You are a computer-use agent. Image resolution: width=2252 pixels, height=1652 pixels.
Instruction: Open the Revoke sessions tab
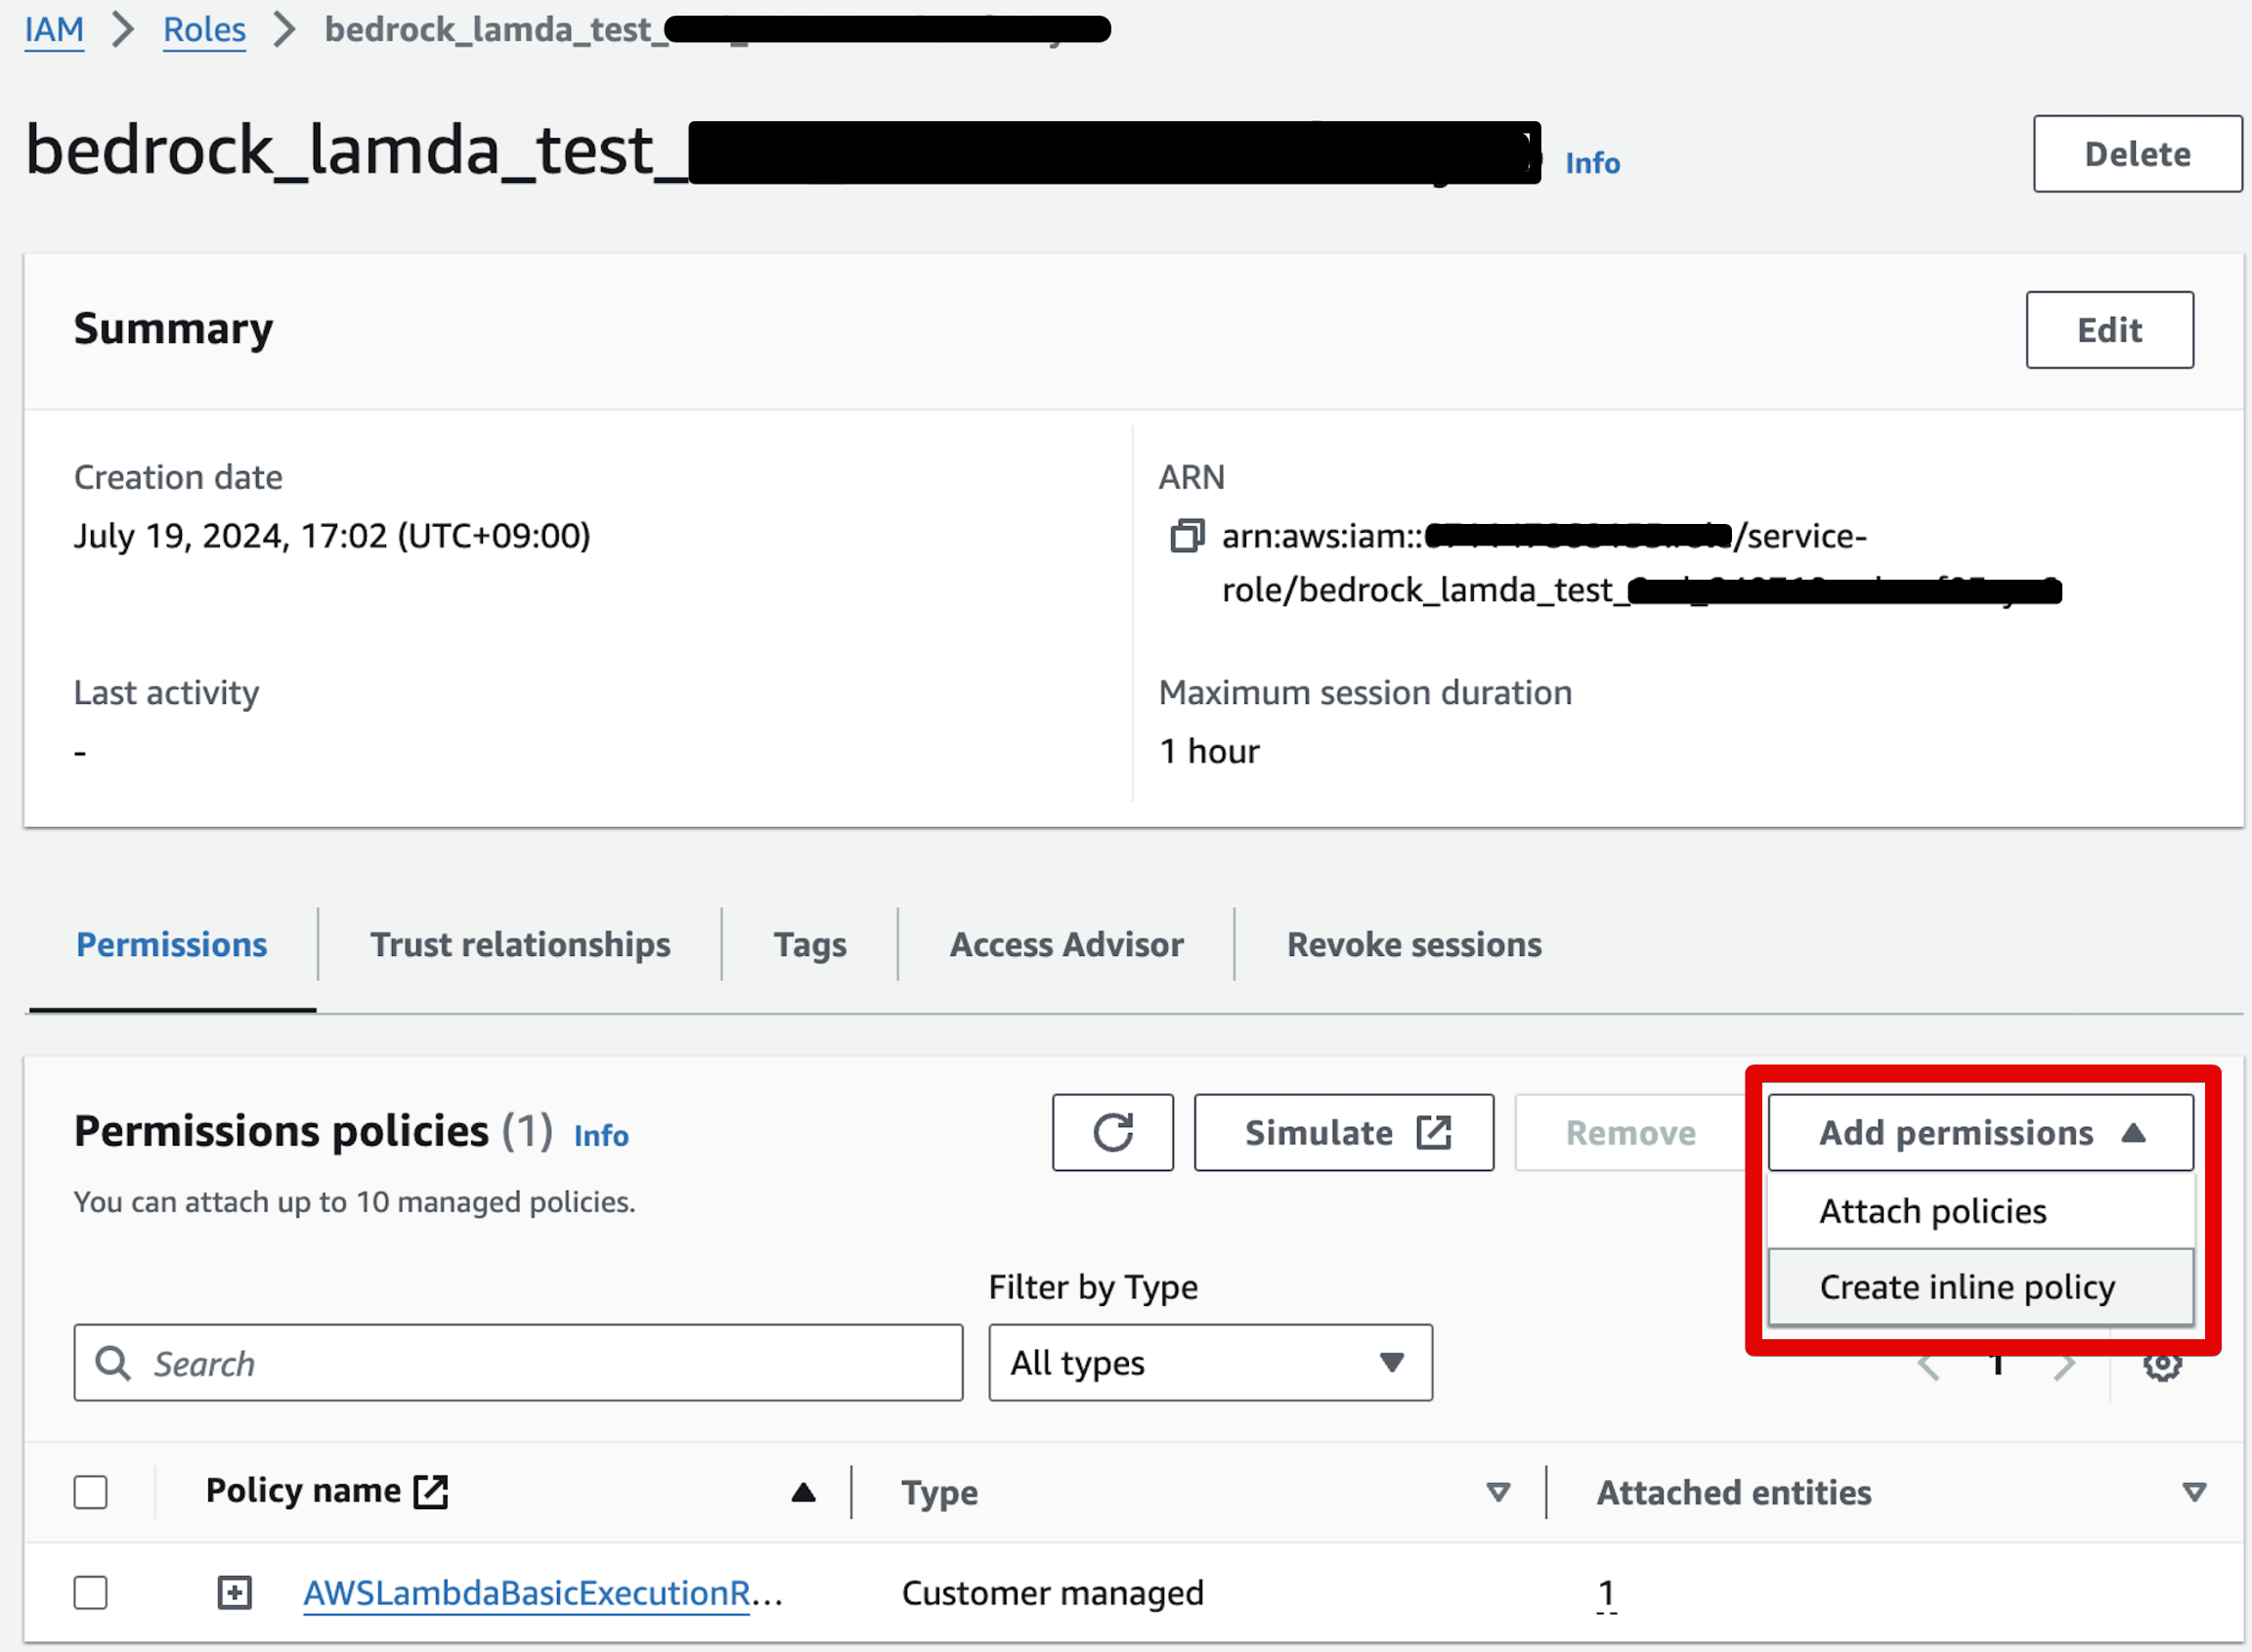(1414, 945)
